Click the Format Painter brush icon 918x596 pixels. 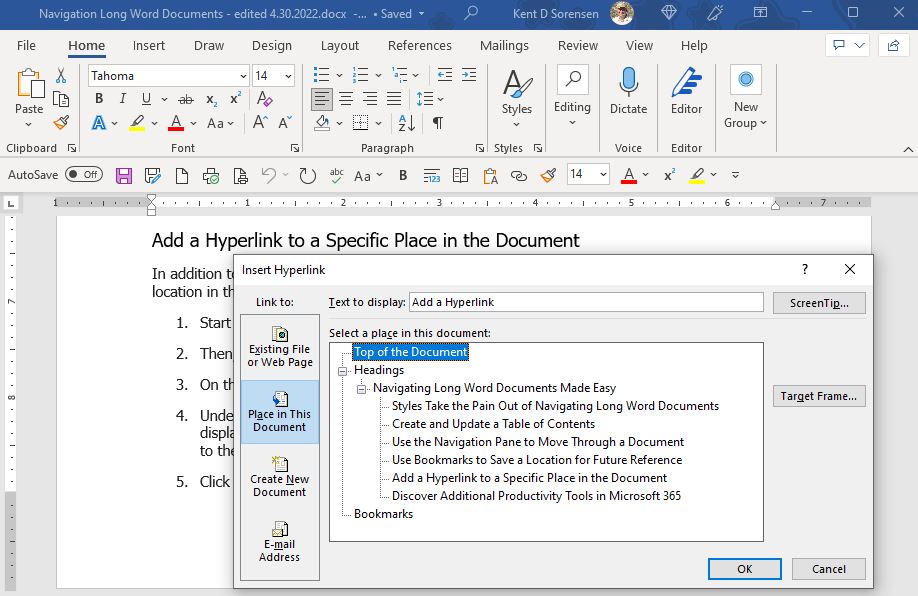coord(61,123)
